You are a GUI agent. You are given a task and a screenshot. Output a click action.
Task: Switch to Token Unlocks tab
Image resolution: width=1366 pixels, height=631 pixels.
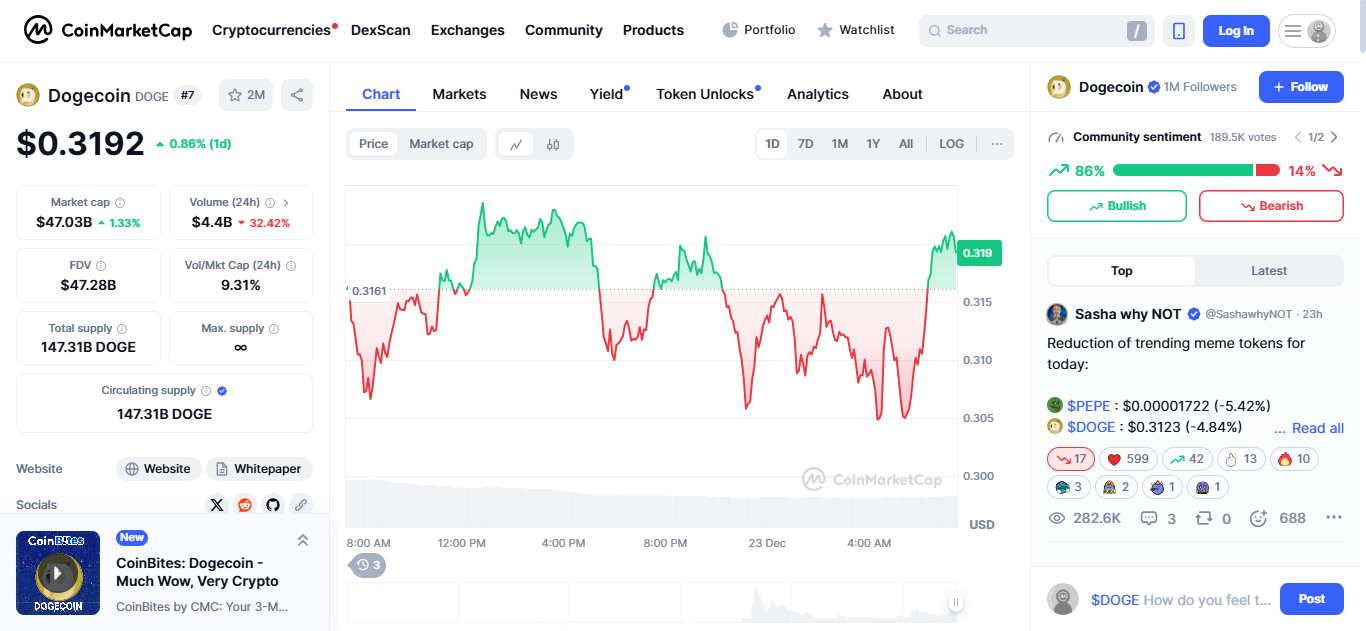pyautogui.click(x=705, y=94)
